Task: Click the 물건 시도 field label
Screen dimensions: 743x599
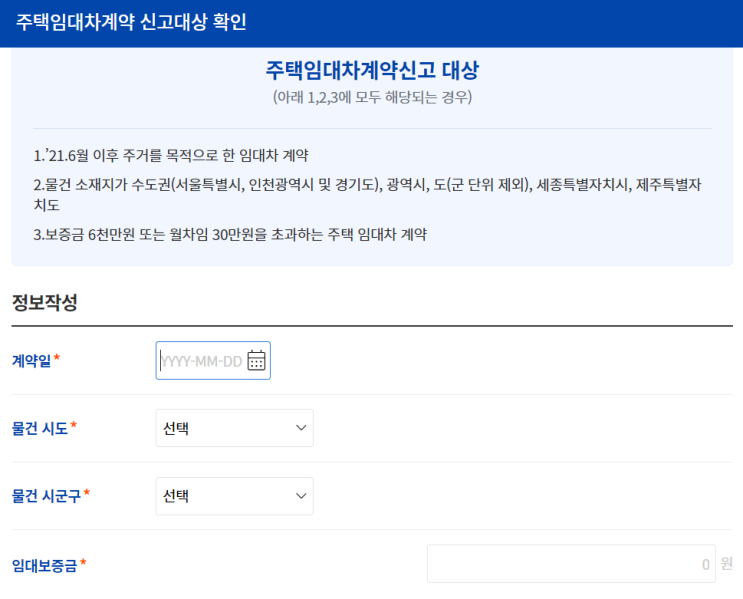Action: pyautogui.click(x=40, y=428)
